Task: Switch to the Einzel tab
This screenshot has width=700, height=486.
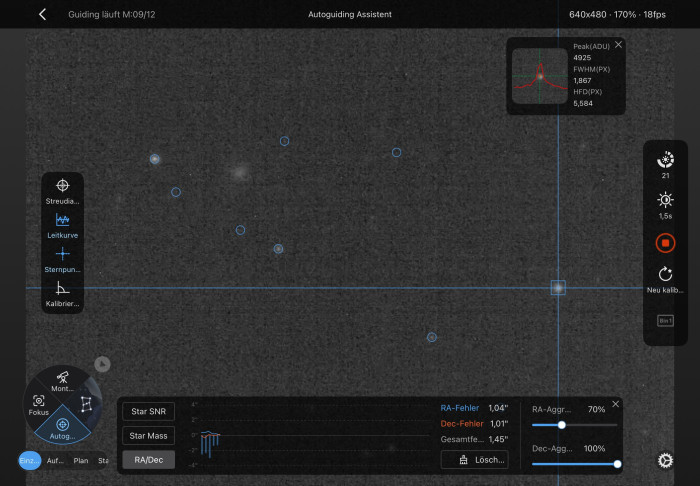Action: click(x=29, y=461)
